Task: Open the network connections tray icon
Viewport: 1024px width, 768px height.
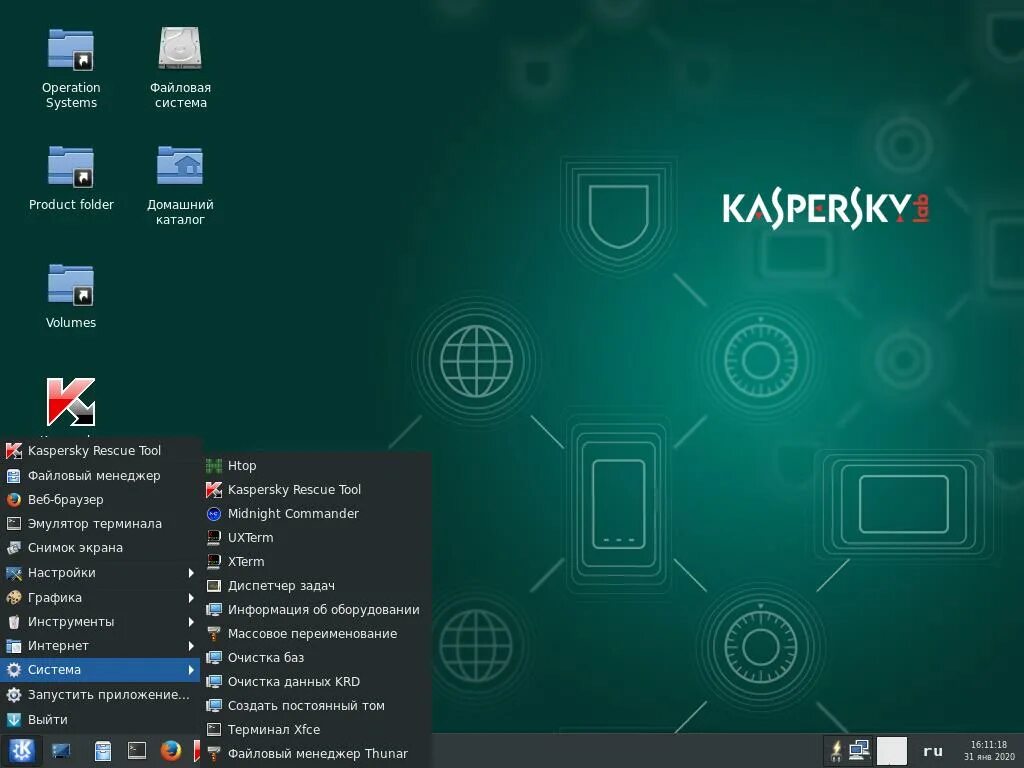Action: coord(859,751)
